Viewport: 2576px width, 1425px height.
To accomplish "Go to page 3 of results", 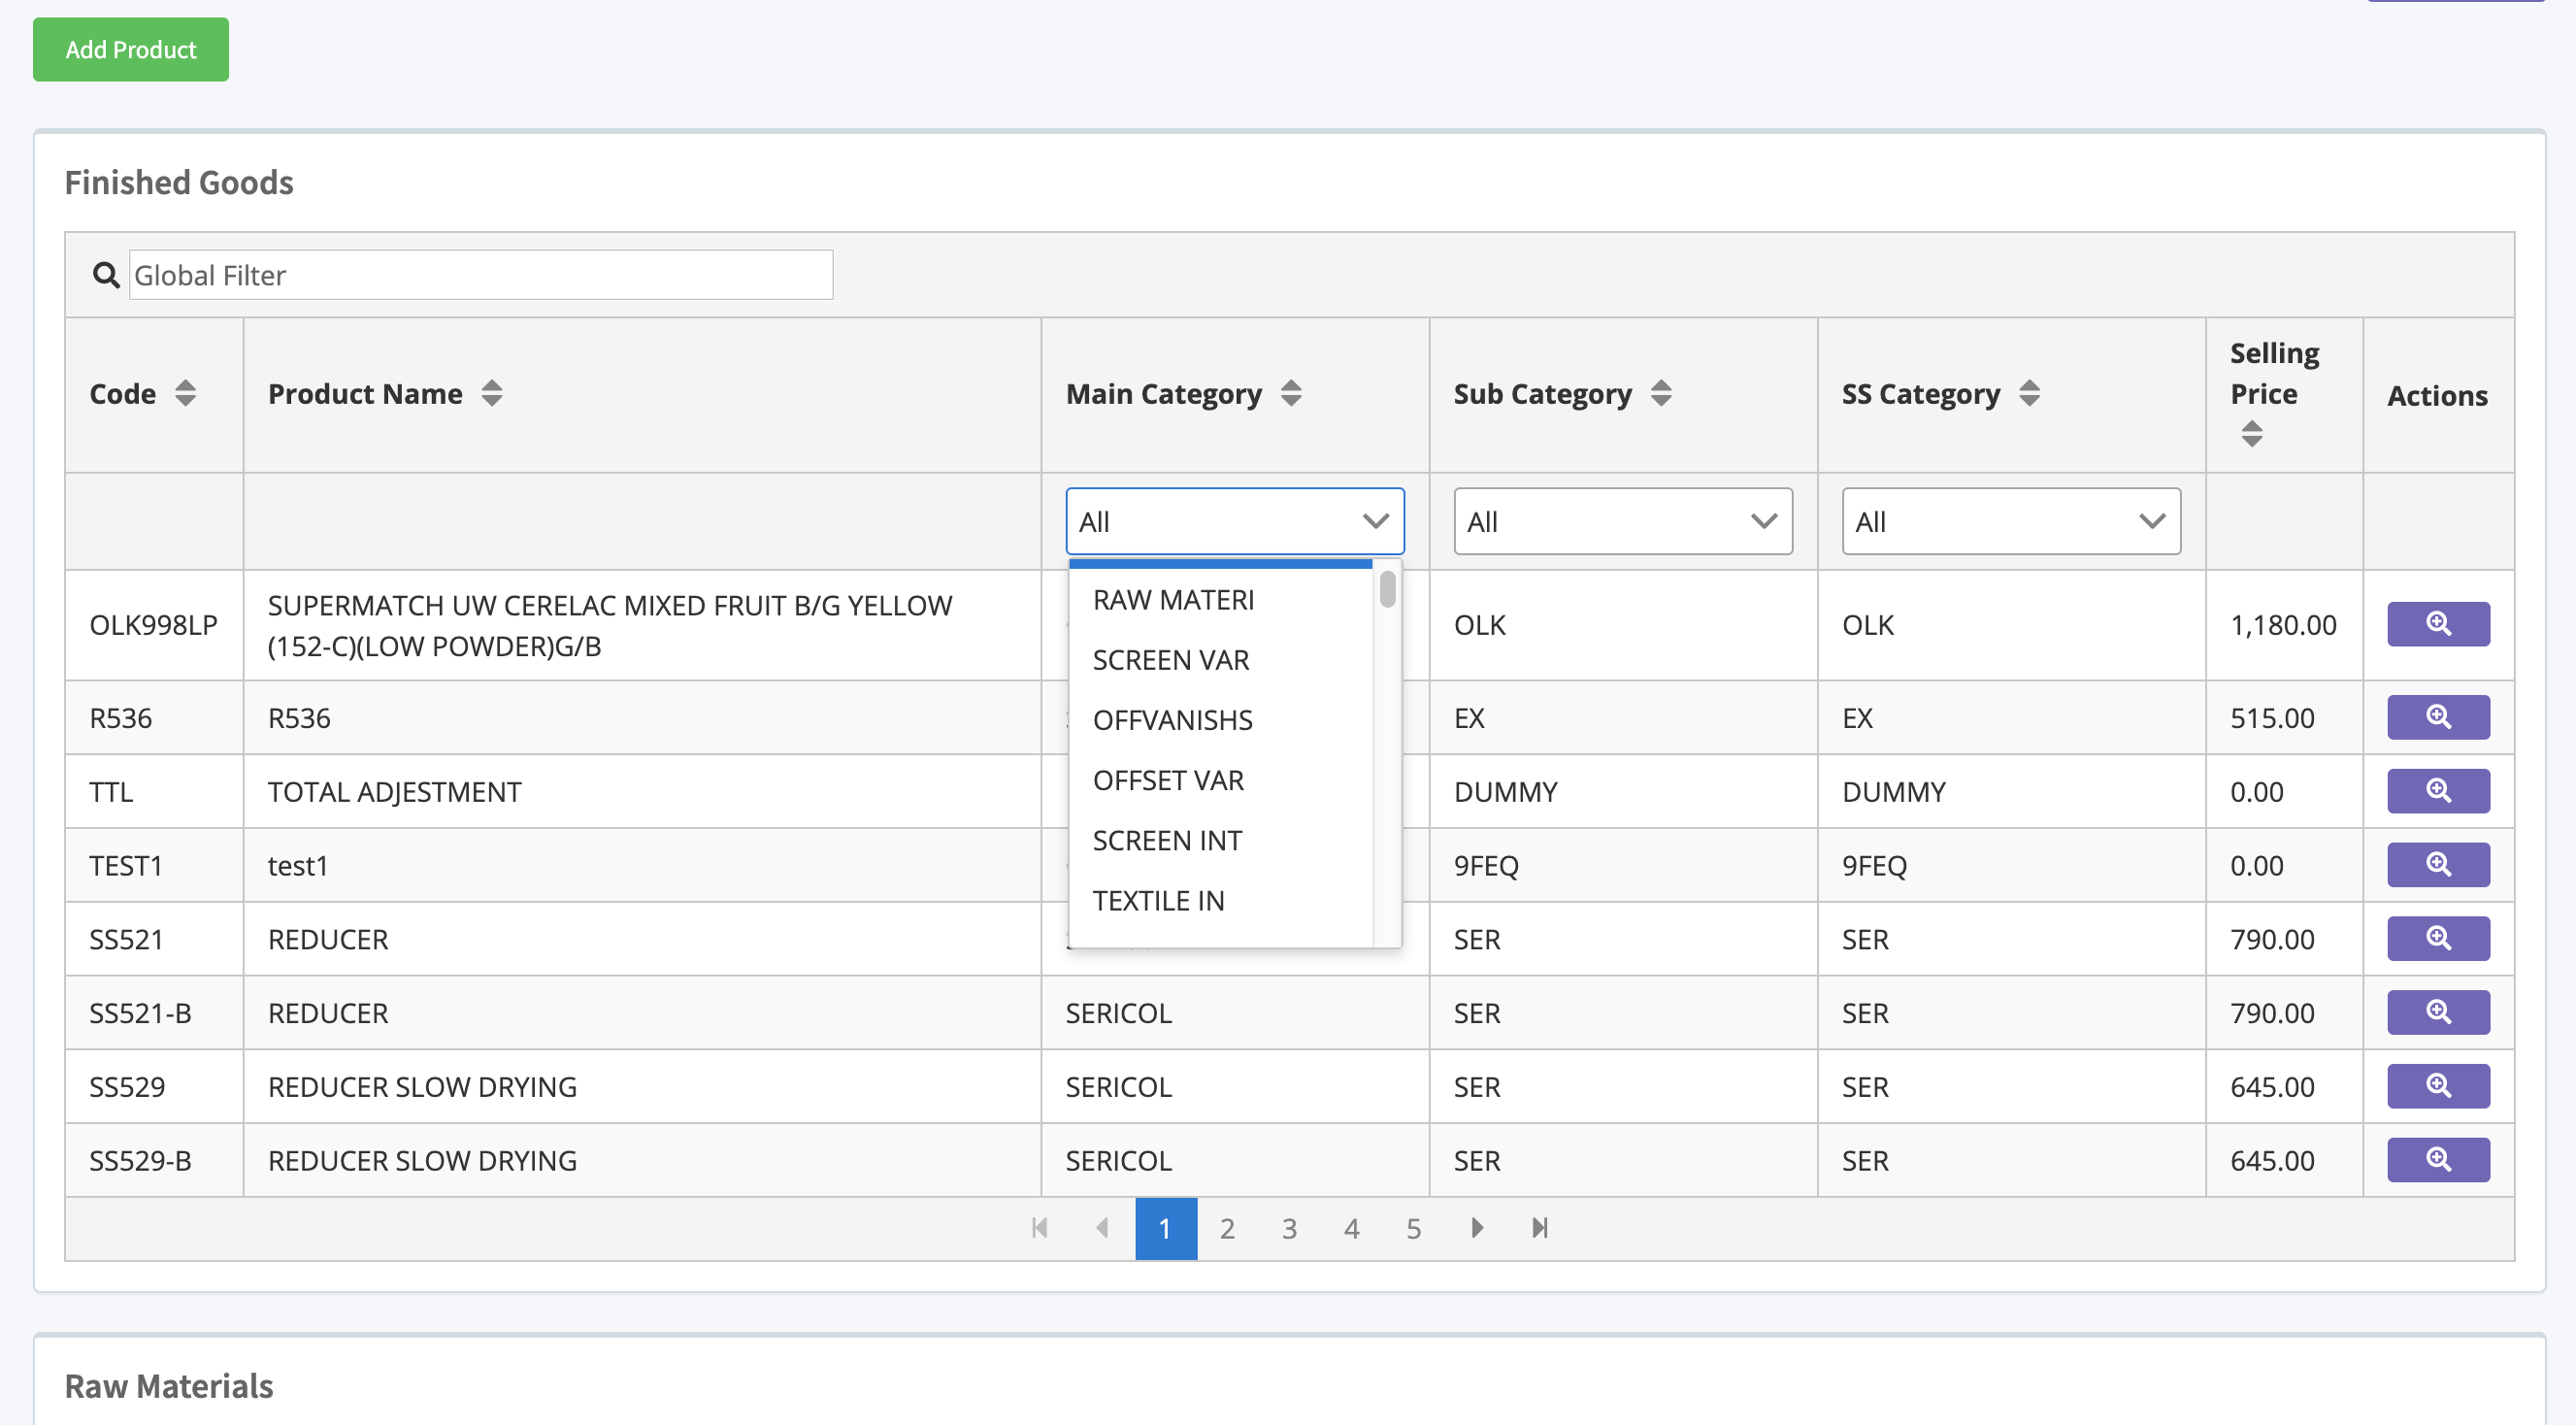I will pos(1289,1228).
